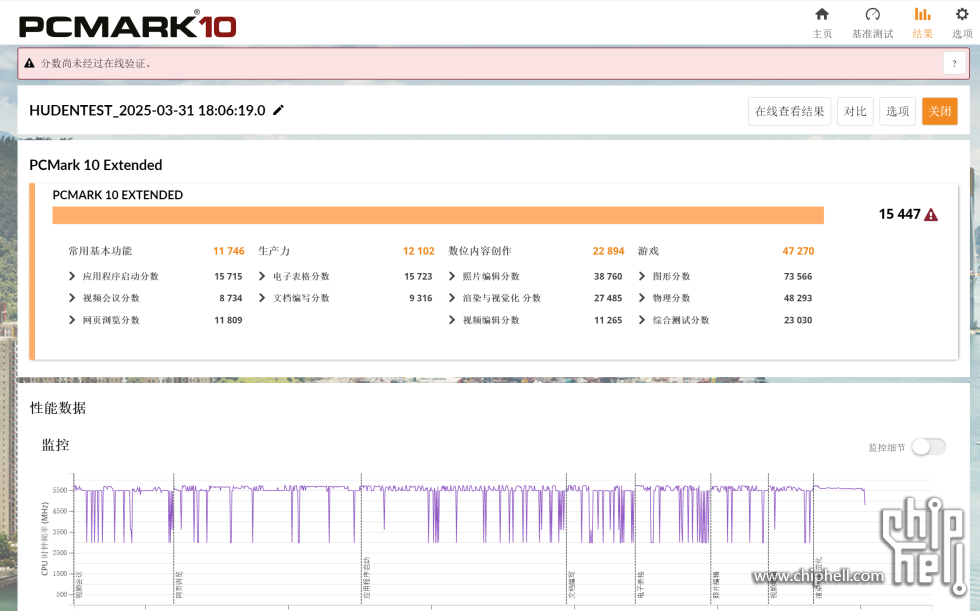Click the question mark help icon

click(954, 63)
